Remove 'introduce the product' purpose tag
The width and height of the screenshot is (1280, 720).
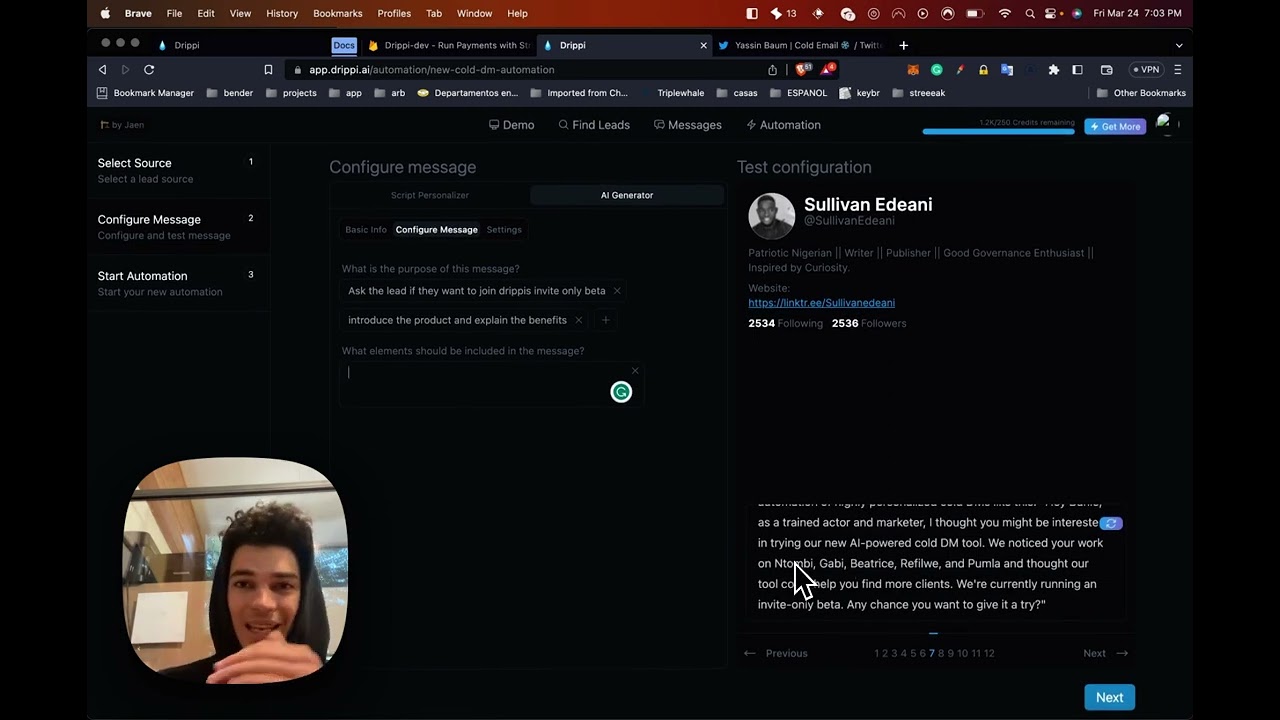click(x=578, y=320)
